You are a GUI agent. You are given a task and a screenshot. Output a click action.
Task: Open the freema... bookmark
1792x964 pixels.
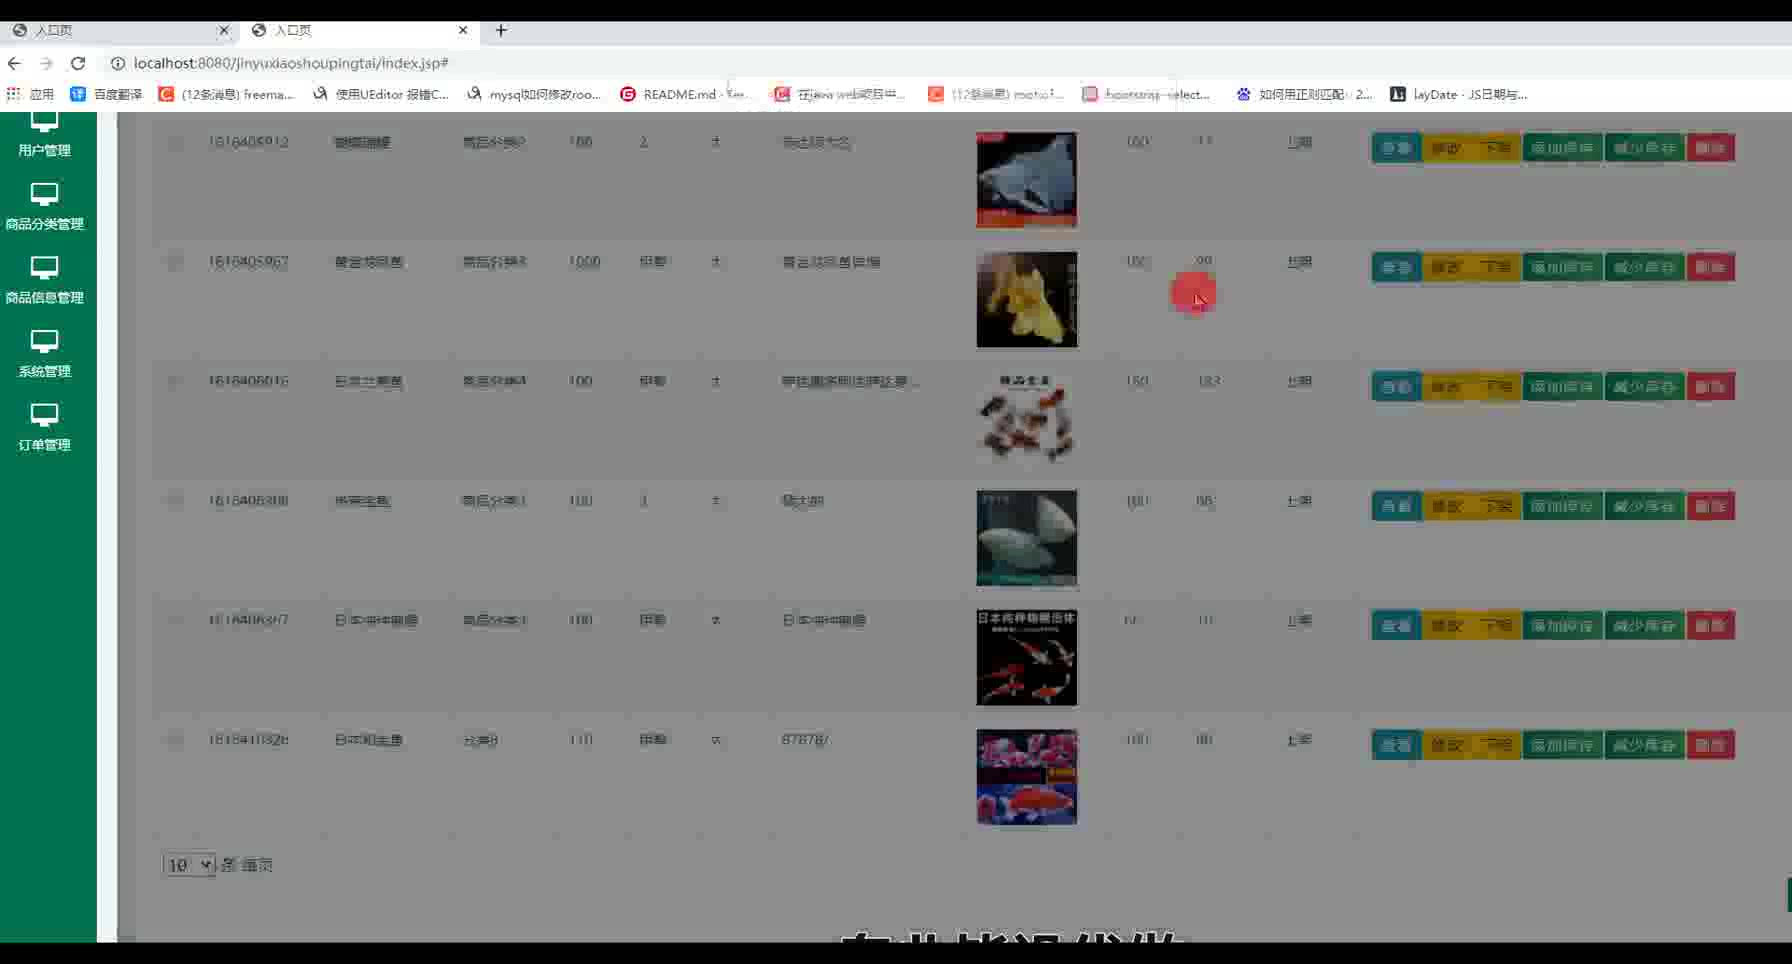pyautogui.click(x=226, y=94)
